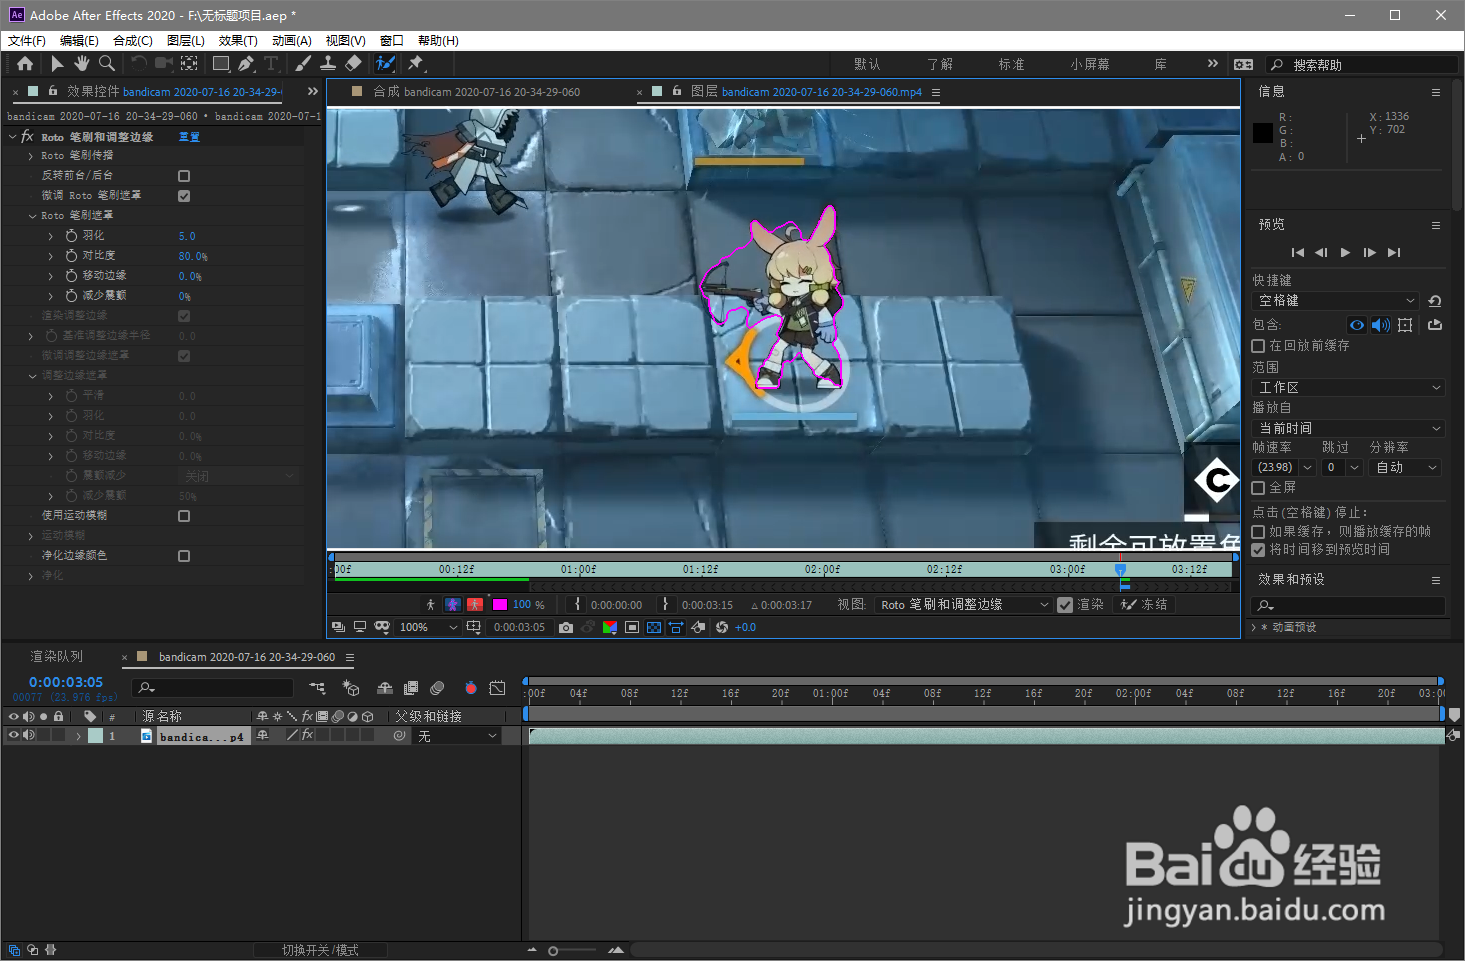Select the Rectangle shape tool

pyautogui.click(x=221, y=63)
